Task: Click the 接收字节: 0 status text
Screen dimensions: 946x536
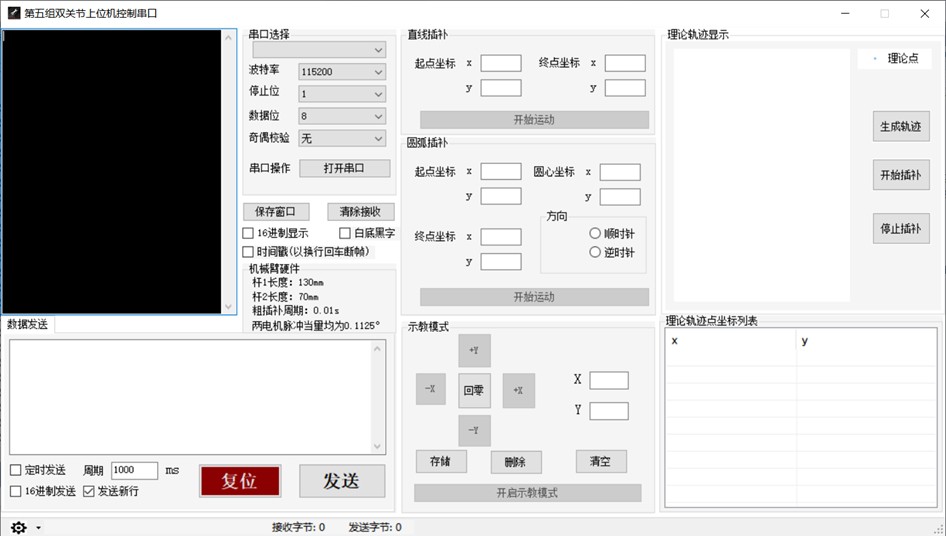Action: click(x=299, y=528)
